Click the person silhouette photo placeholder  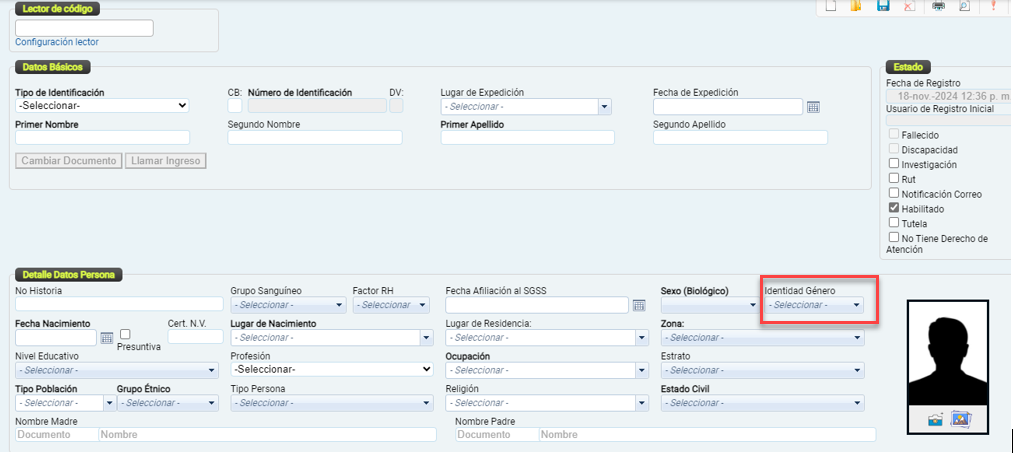click(948, 354)
